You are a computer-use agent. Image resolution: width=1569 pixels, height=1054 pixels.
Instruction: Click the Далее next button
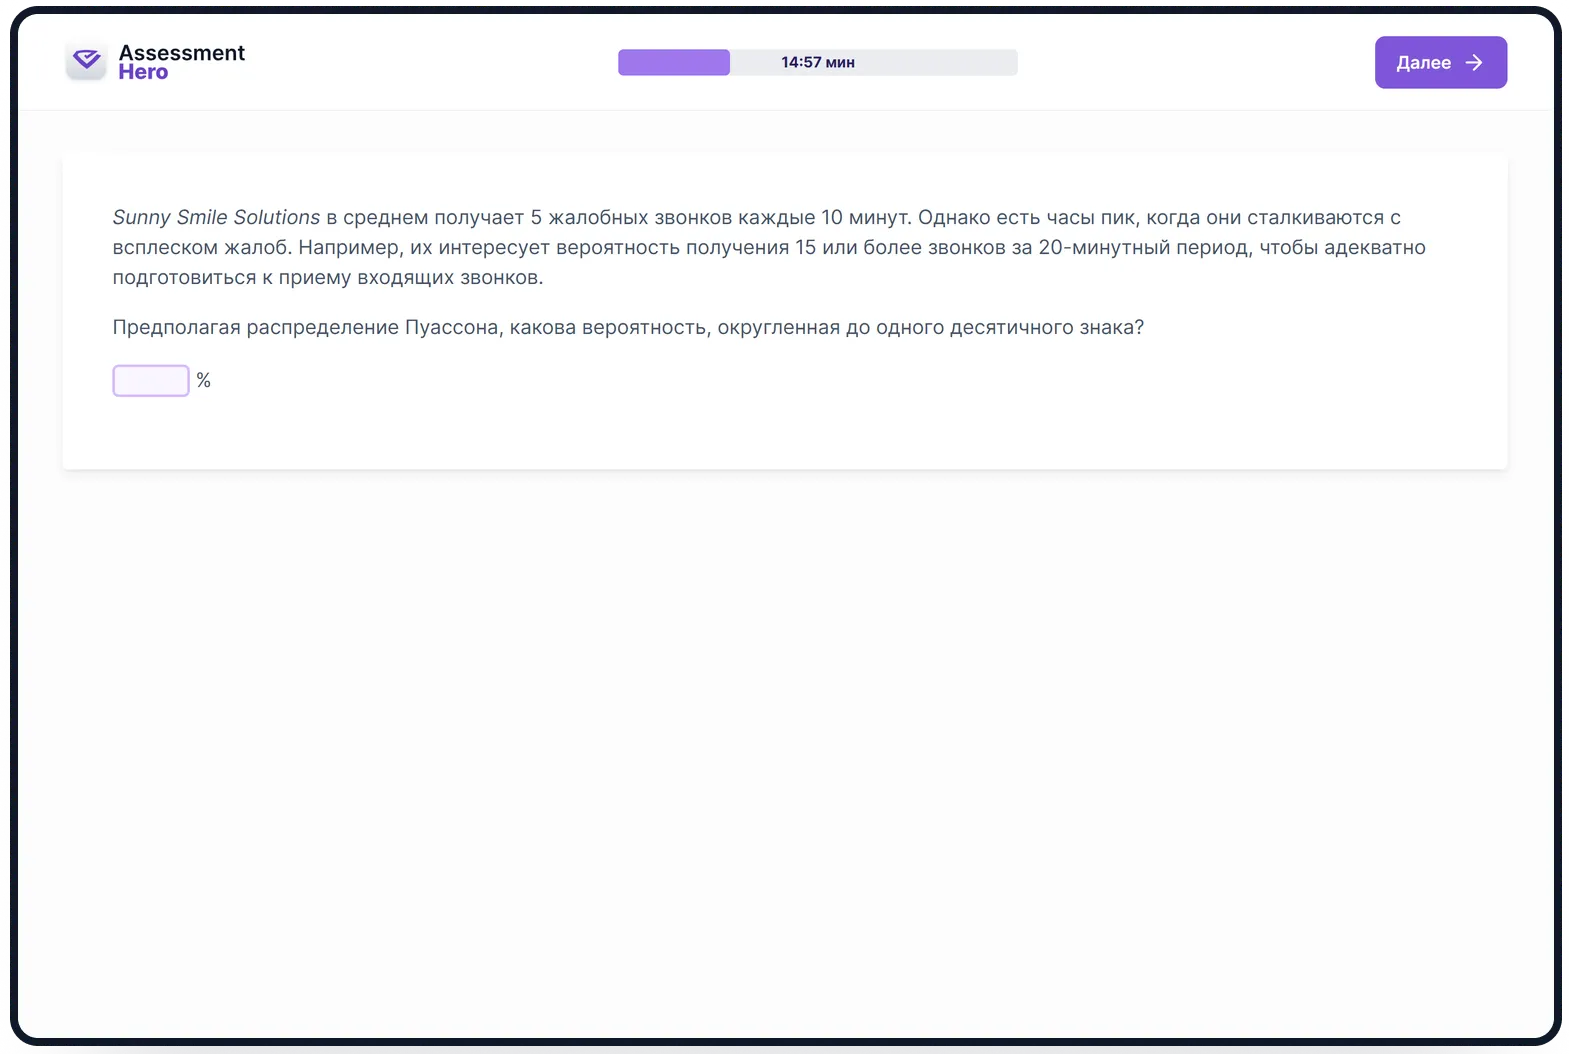tap(1440, 62)
